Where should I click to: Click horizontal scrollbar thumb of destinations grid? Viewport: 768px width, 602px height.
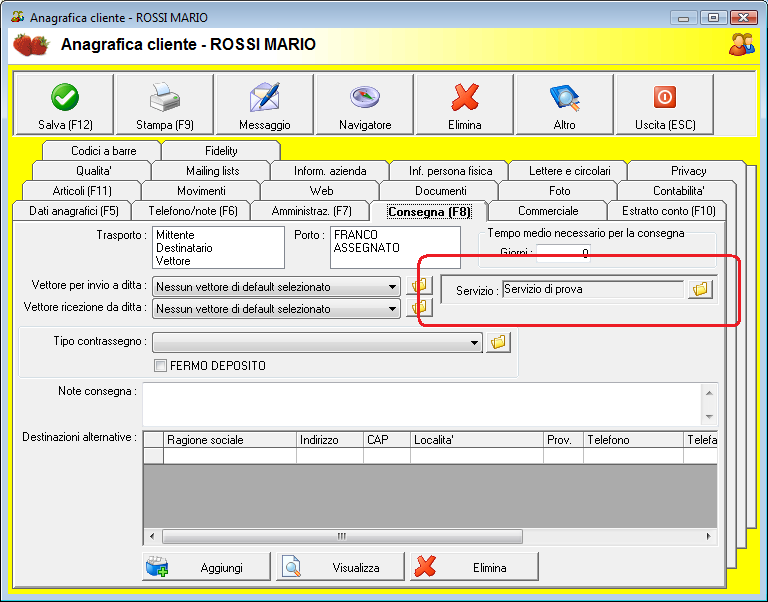pos(342,536)
